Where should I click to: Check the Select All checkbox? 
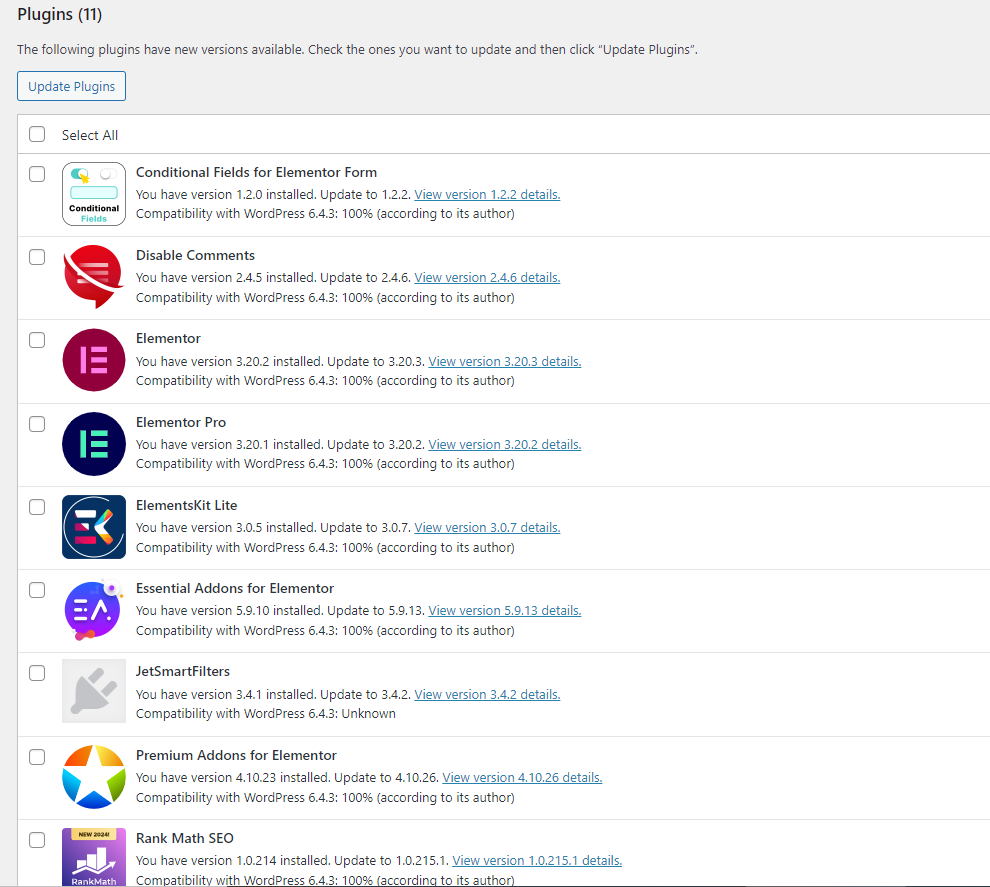[37, 135]
